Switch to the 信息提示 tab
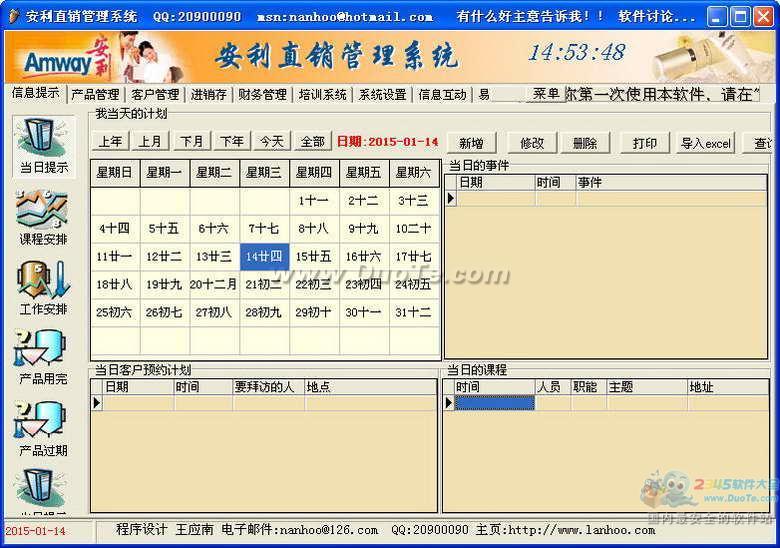The width and height of the screenshot is (780, 548). point(36,93)
